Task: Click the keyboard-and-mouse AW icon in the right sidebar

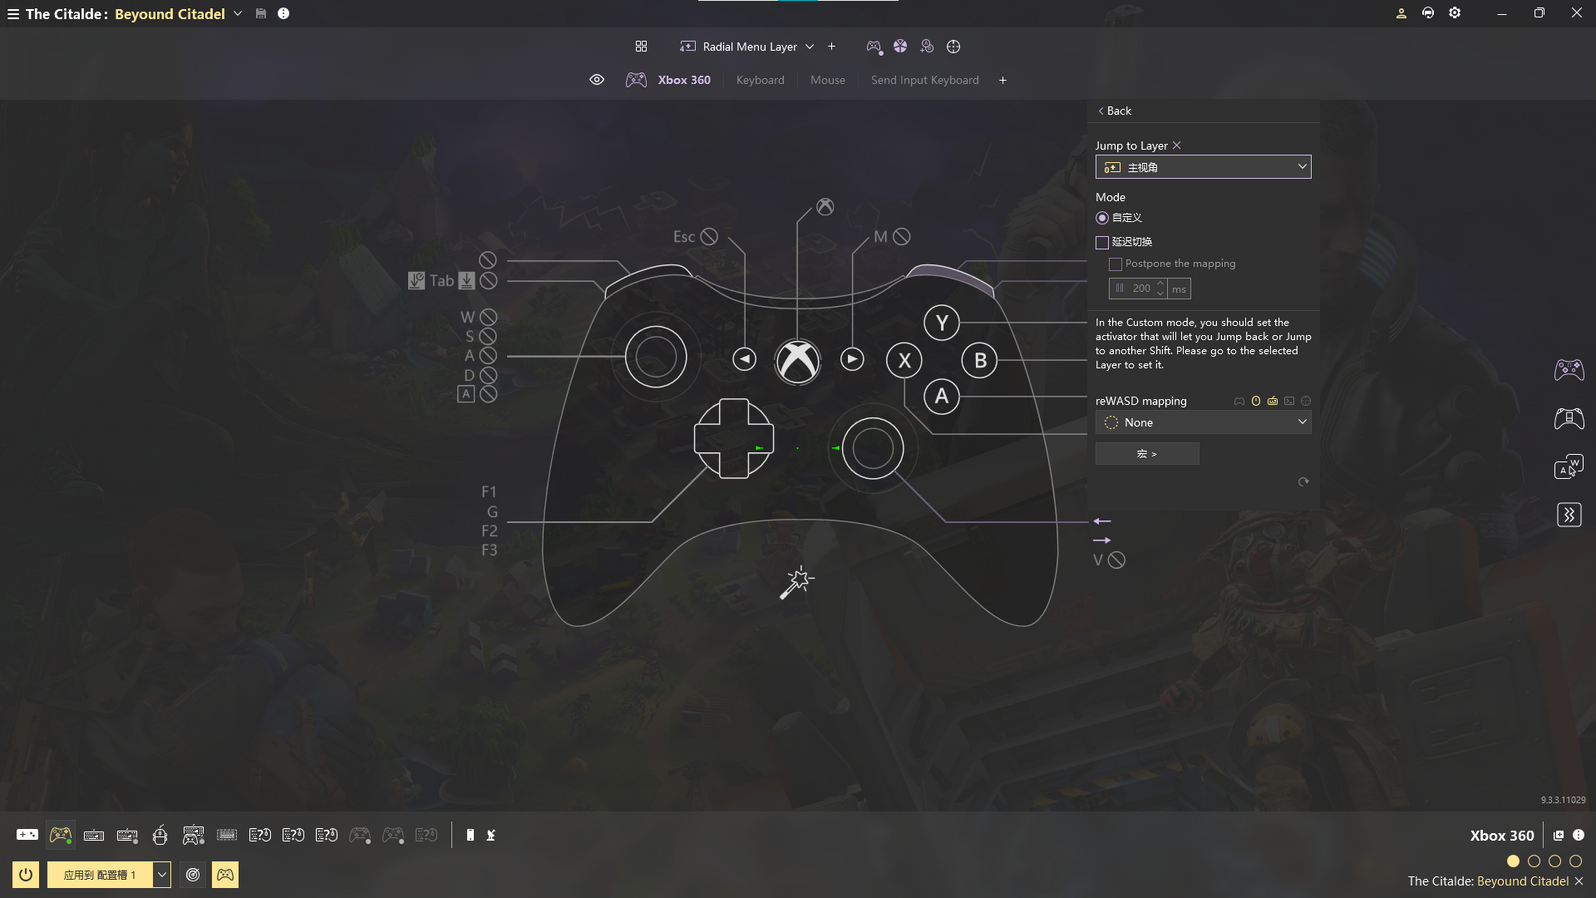Action: (1568, 467)
